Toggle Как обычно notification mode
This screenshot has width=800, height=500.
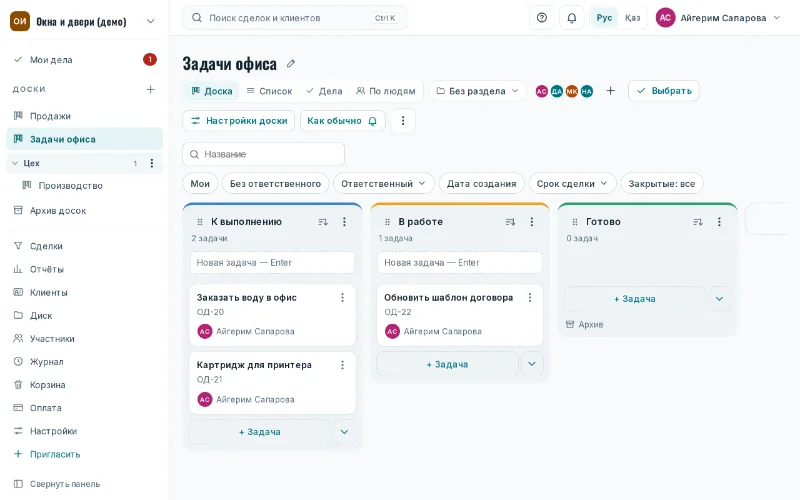pyautogui.click(x=342, y=121)
